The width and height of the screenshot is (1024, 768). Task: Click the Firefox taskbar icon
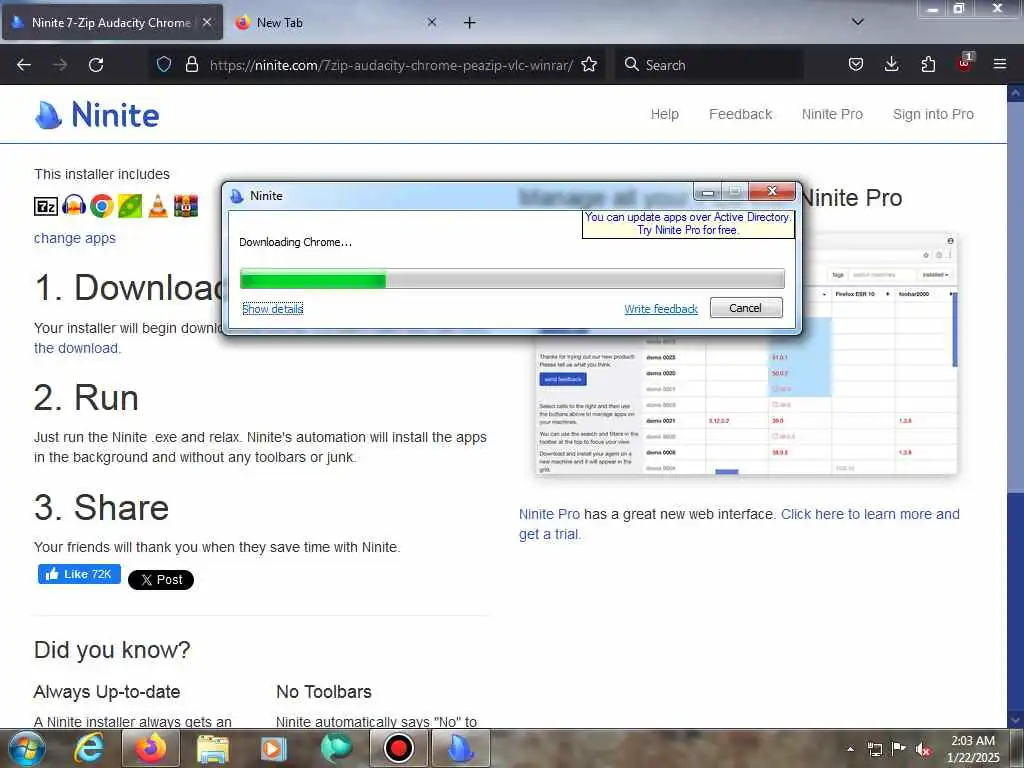[150, 748]
